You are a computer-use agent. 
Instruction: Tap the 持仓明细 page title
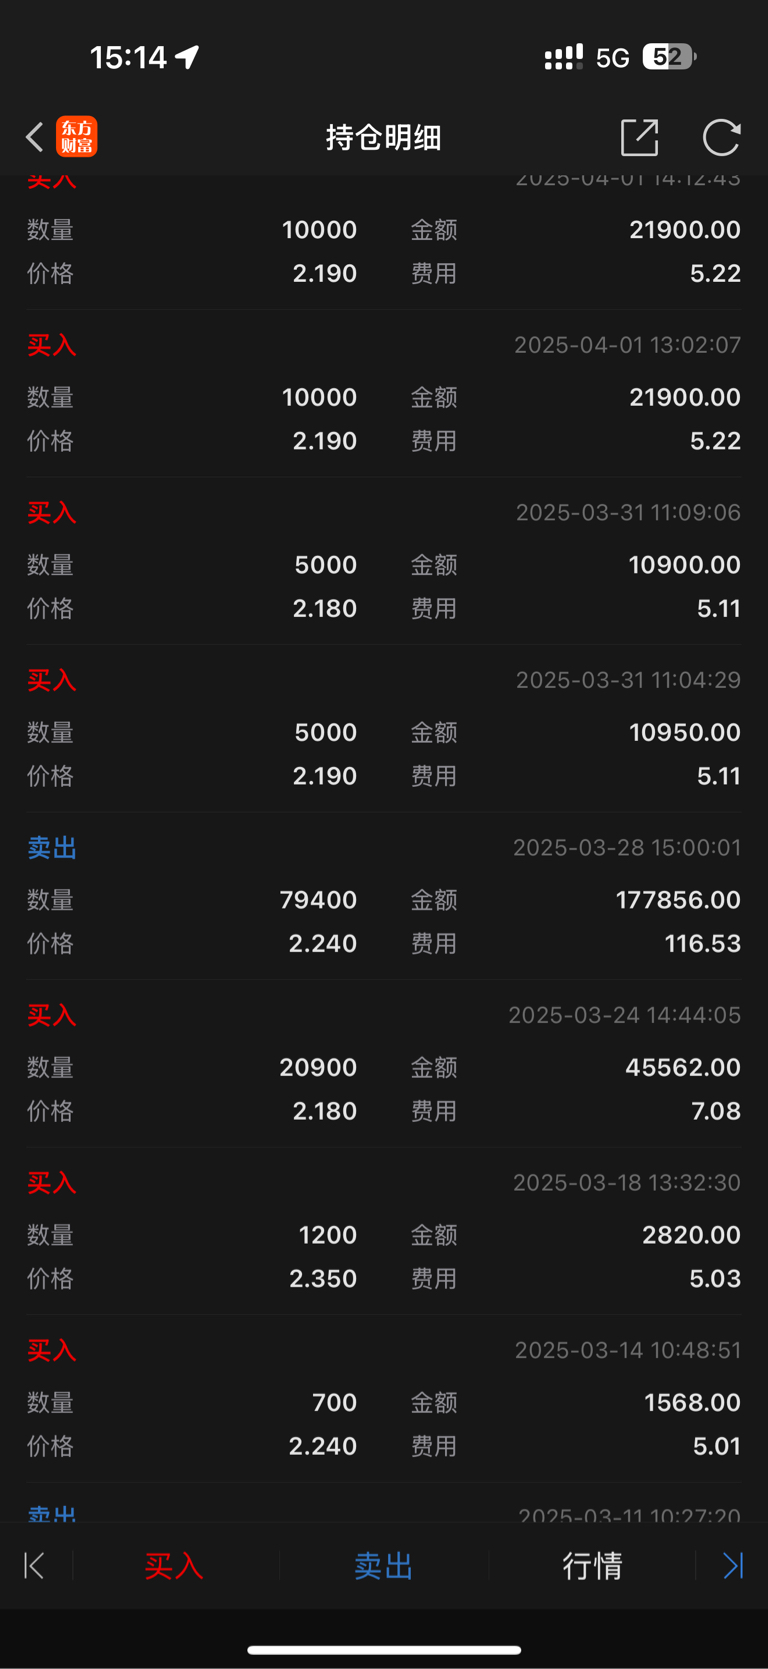384,137
